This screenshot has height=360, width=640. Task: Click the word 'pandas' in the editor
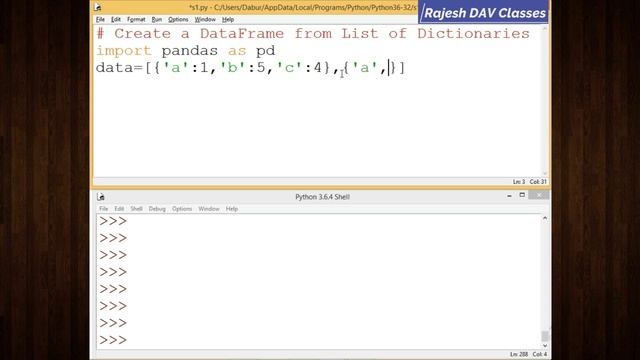[189, 51]
